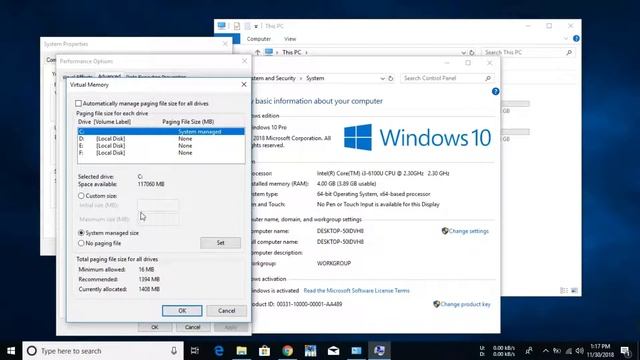Open the Control Panel address history dropdown
Image resolution: width=640 pixels, height=360 pixels.
pos(382,78)
